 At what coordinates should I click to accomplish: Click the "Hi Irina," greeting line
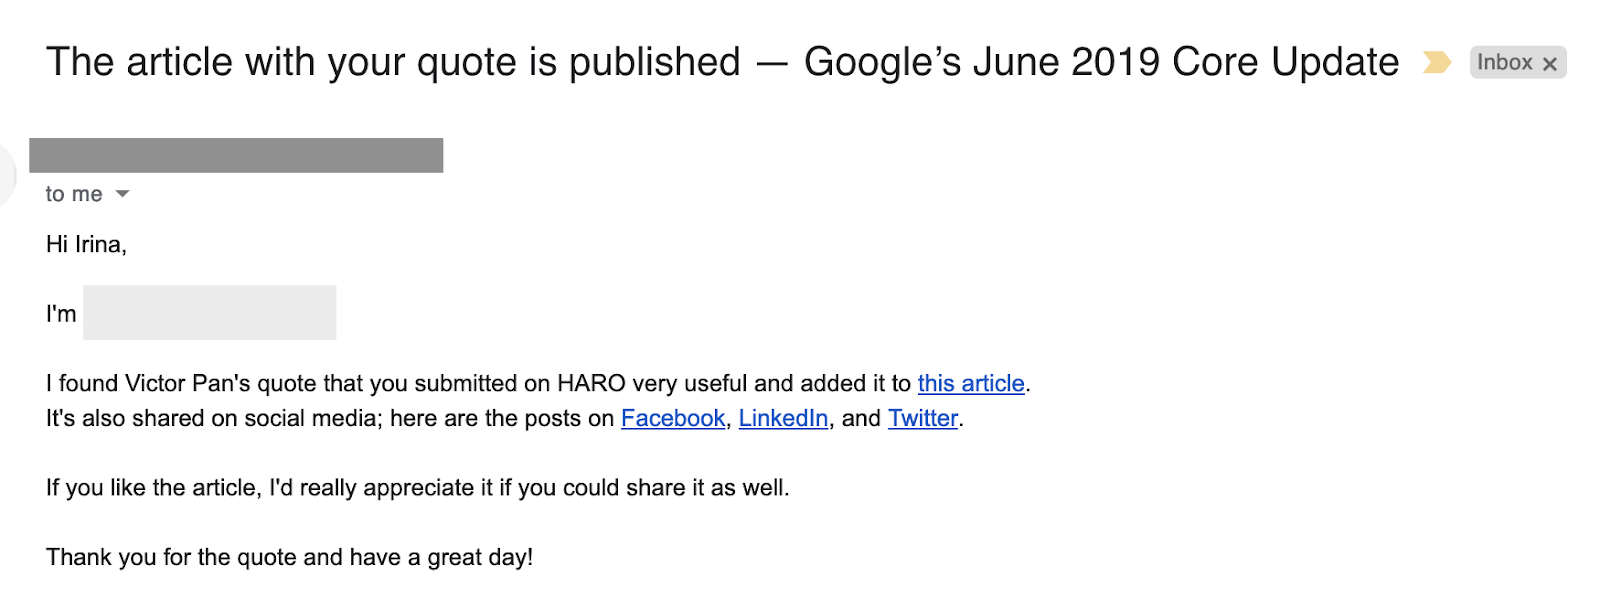(86, 245)
